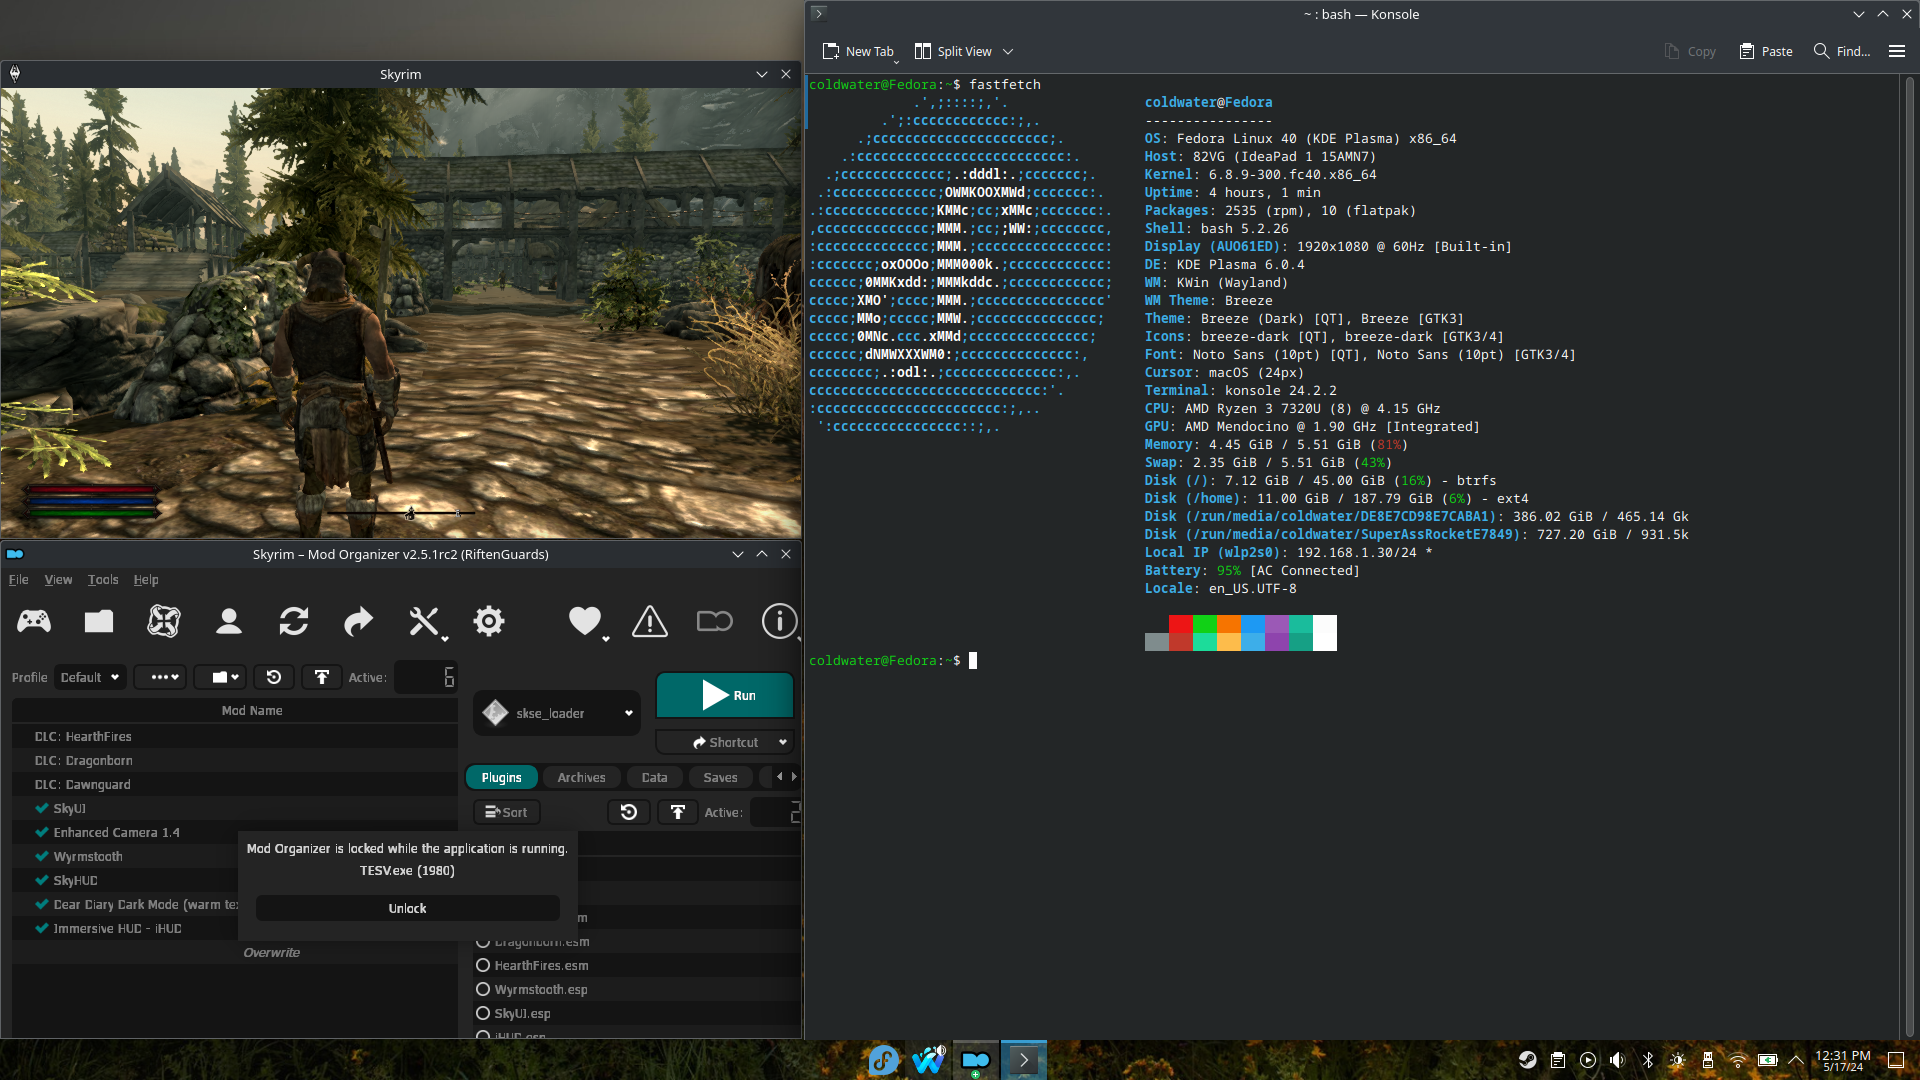Screen dimensions: 1920x1080
Task: Click New Tab in Konsole
Action: click(x=858, y=51)
